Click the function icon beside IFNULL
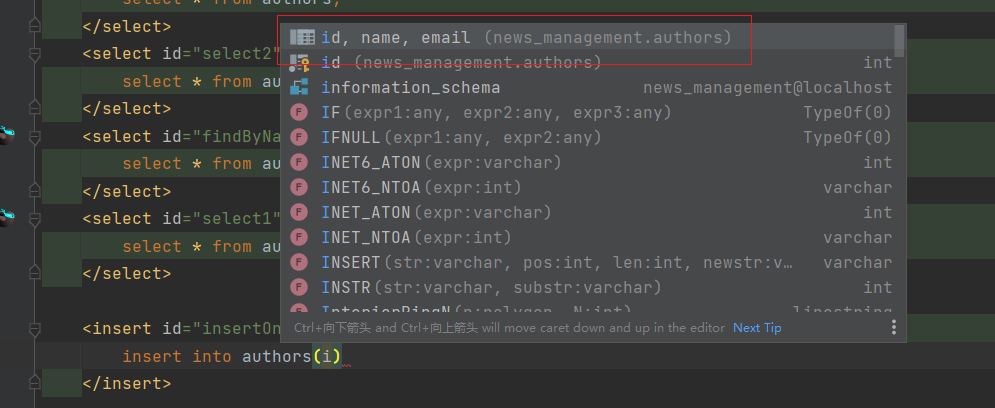Viewport: 995px width, 408px height. point(299,137)
